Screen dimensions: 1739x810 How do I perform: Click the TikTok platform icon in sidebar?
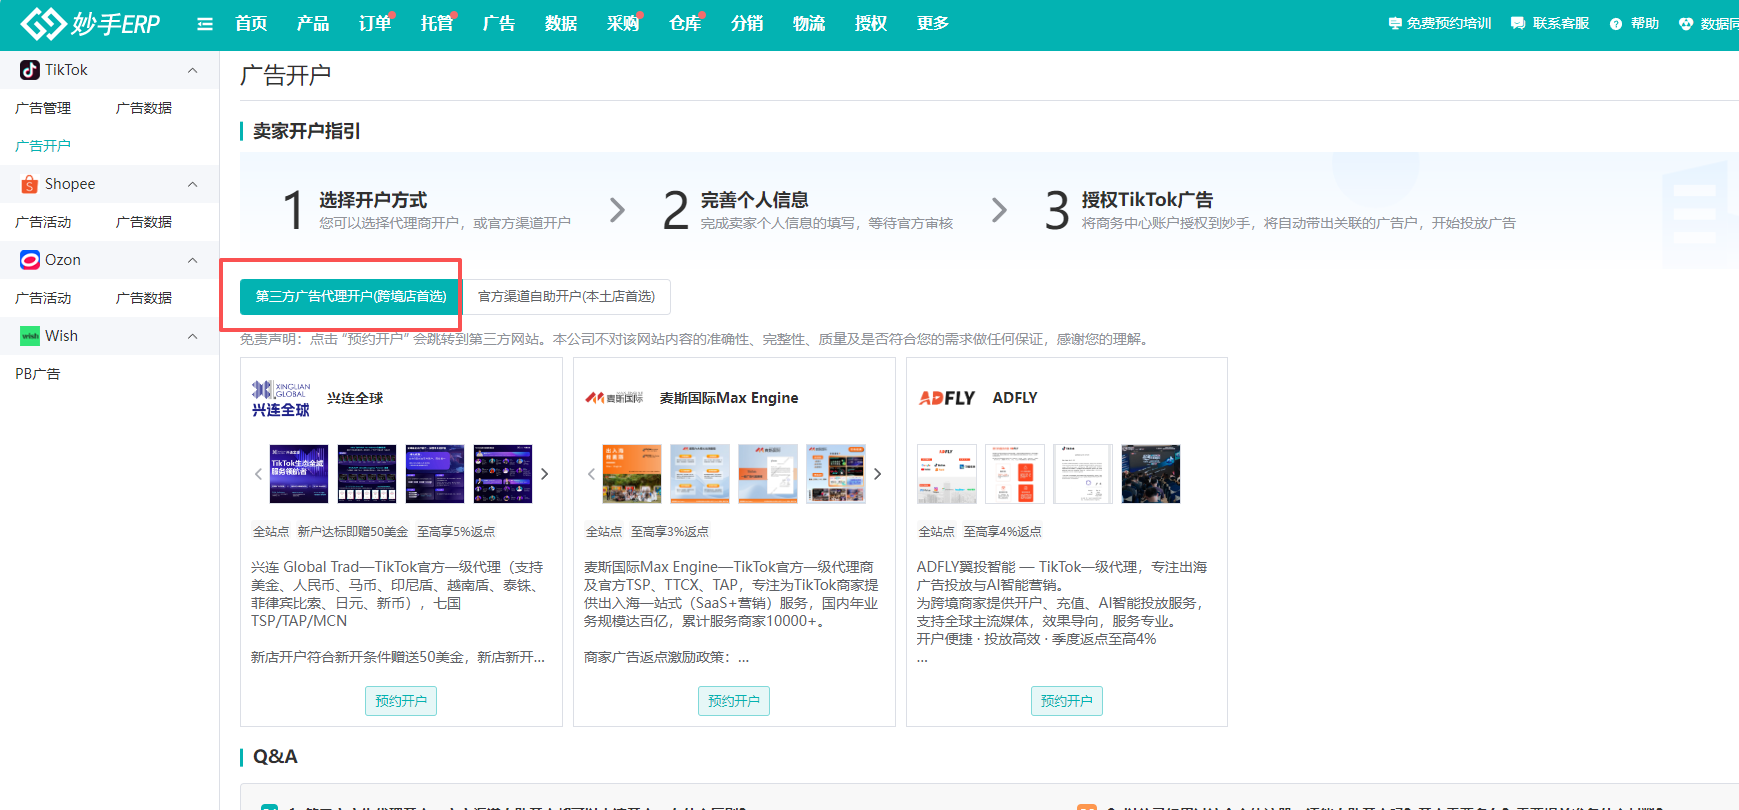30,70
